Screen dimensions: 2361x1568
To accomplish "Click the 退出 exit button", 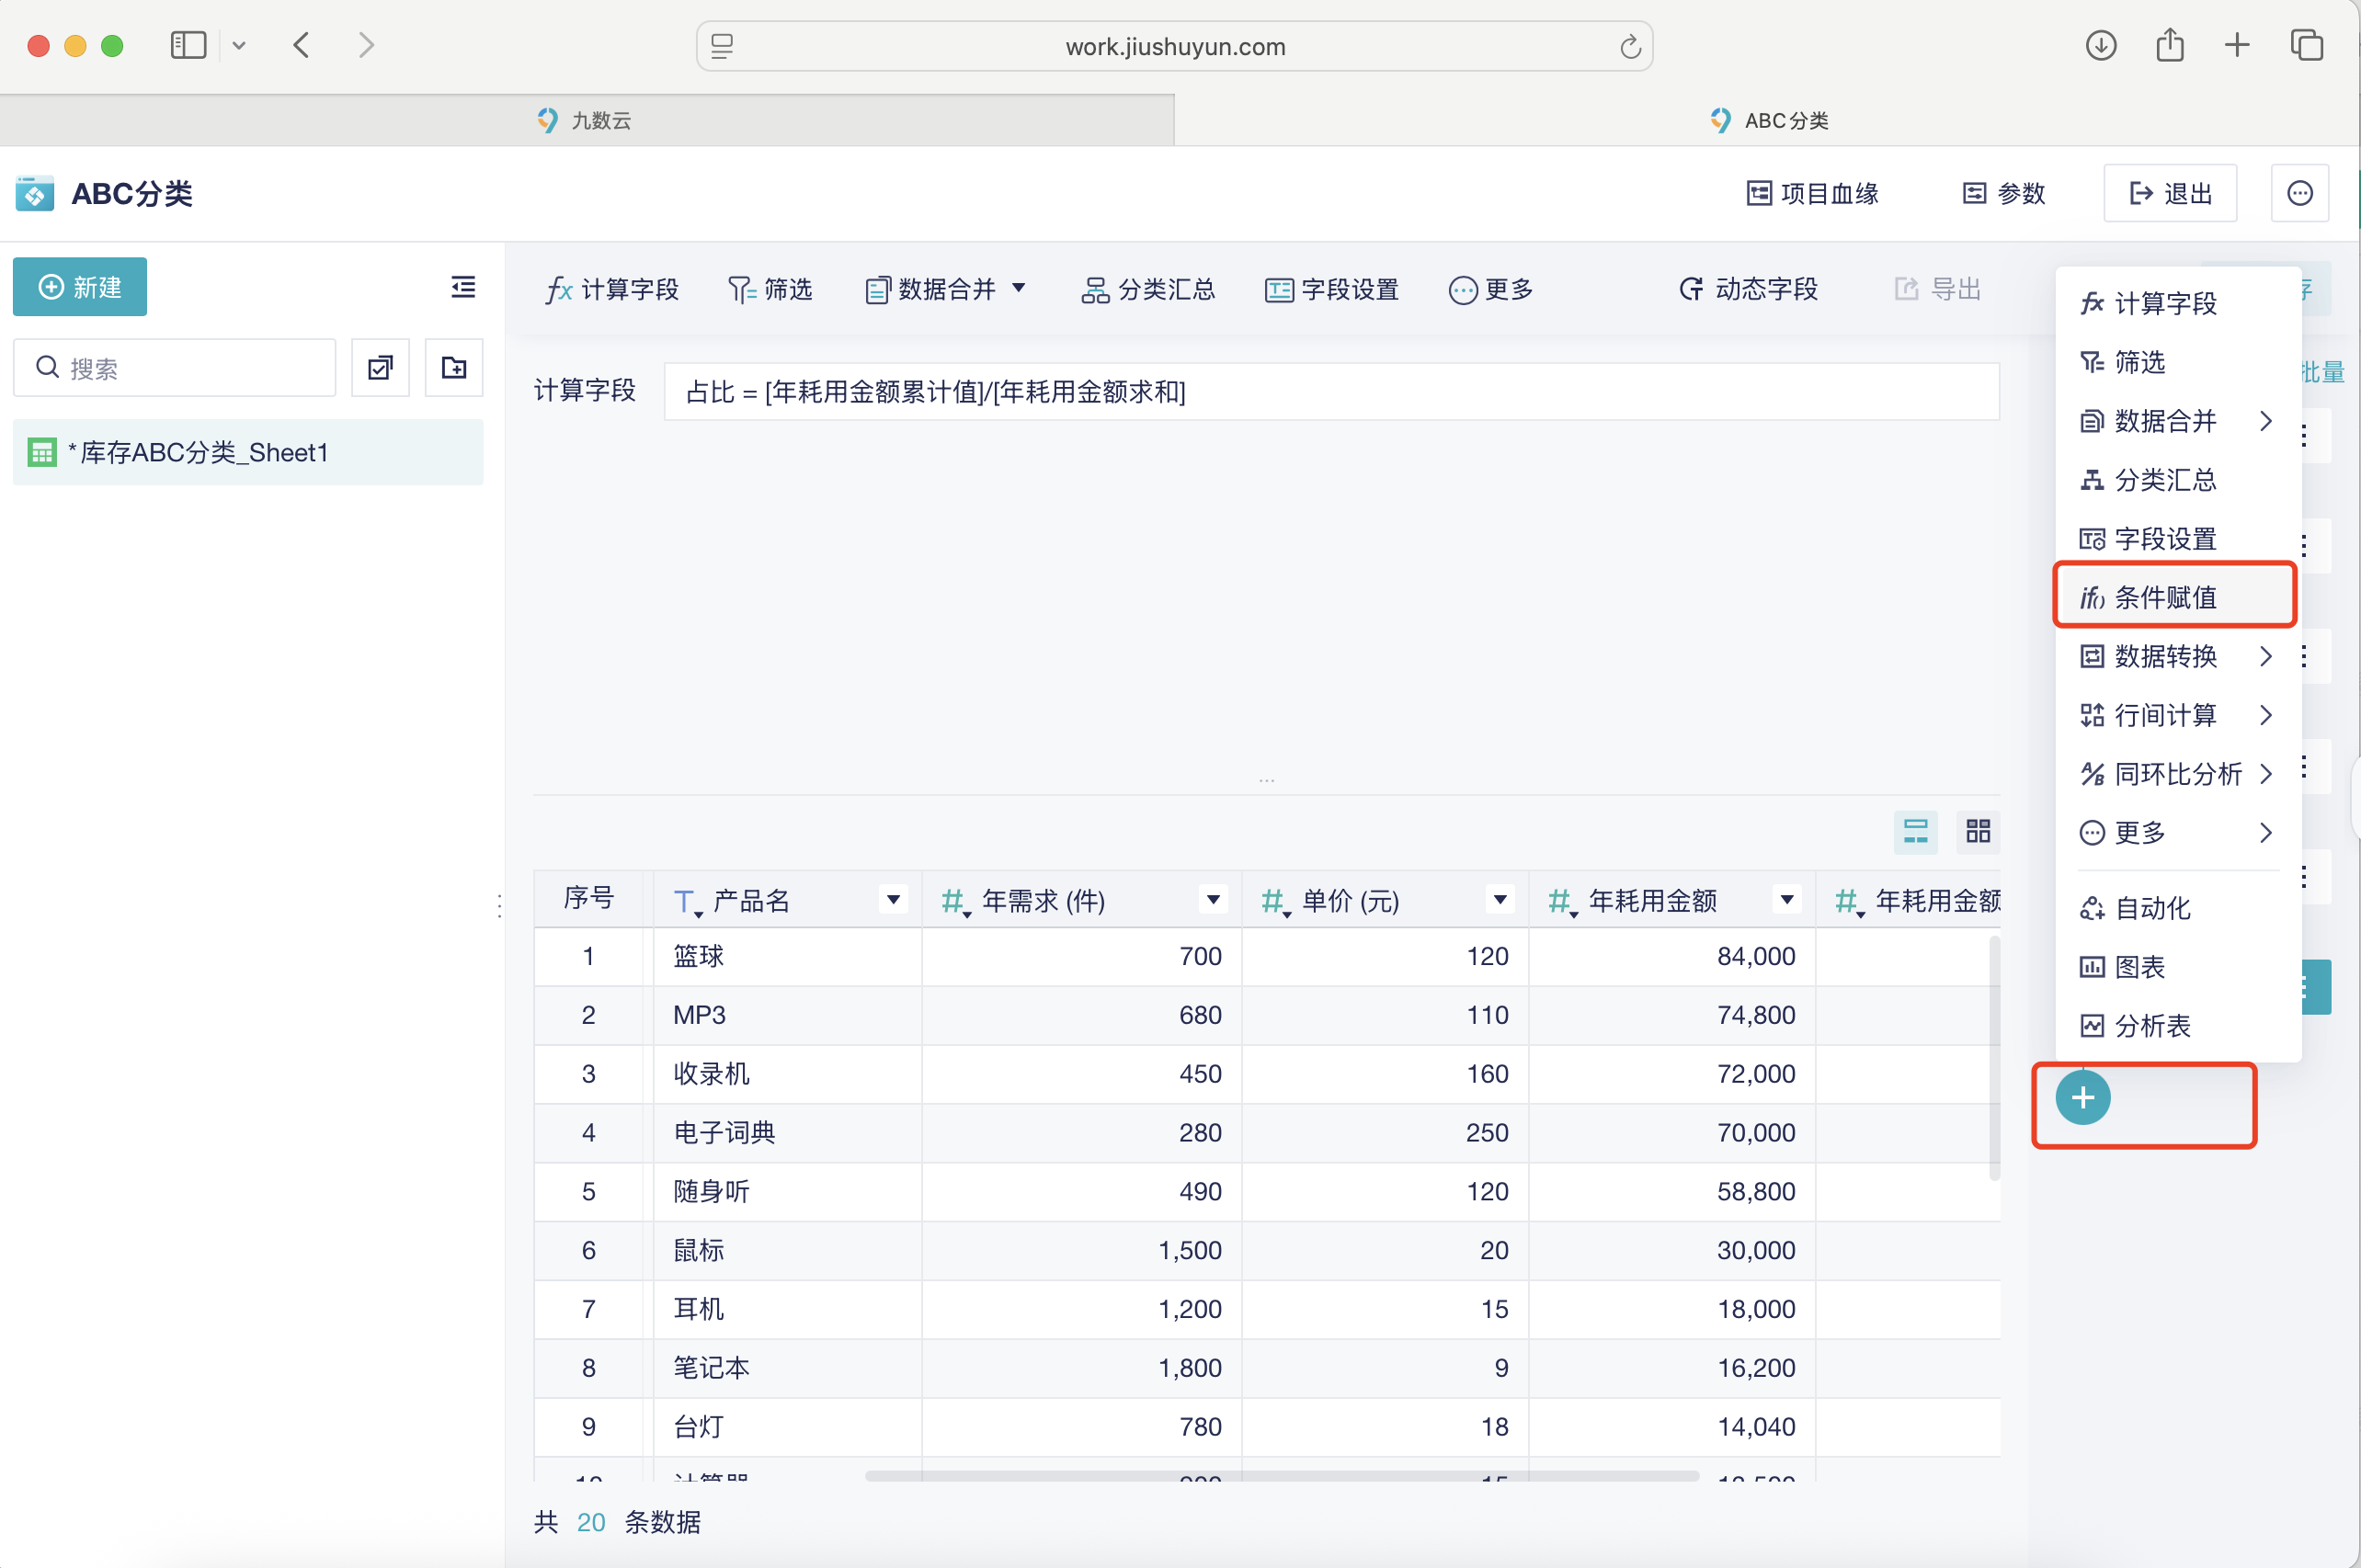I will tap(2170, 193).
